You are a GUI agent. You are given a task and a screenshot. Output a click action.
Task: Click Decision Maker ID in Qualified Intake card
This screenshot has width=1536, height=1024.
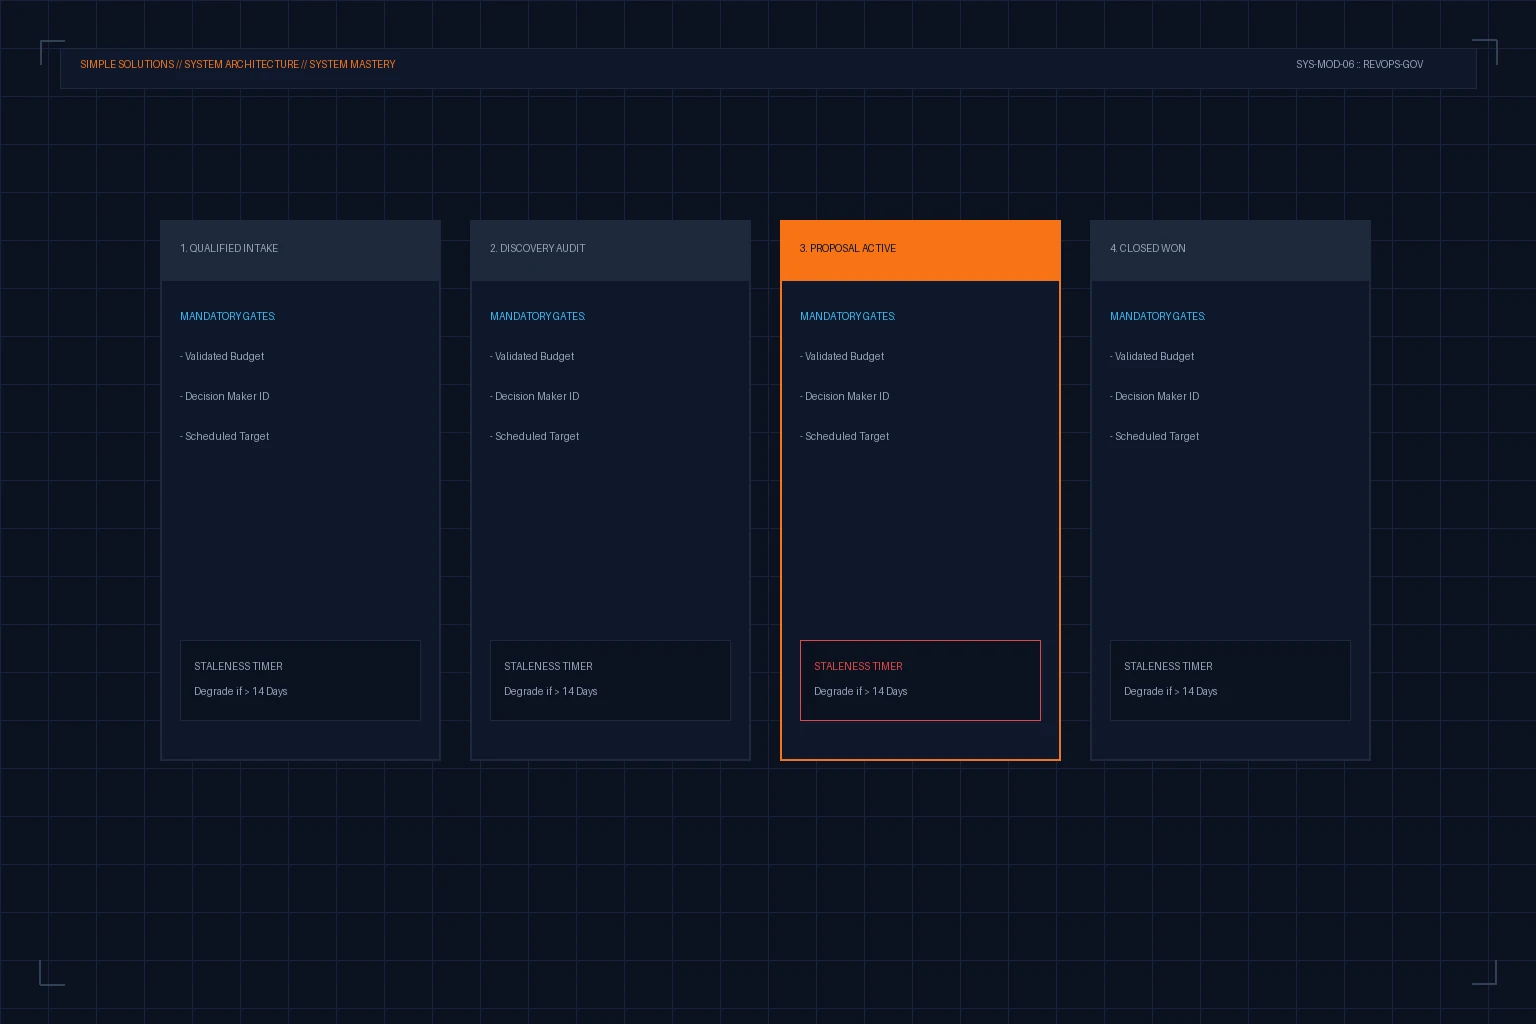pos(225,396)
